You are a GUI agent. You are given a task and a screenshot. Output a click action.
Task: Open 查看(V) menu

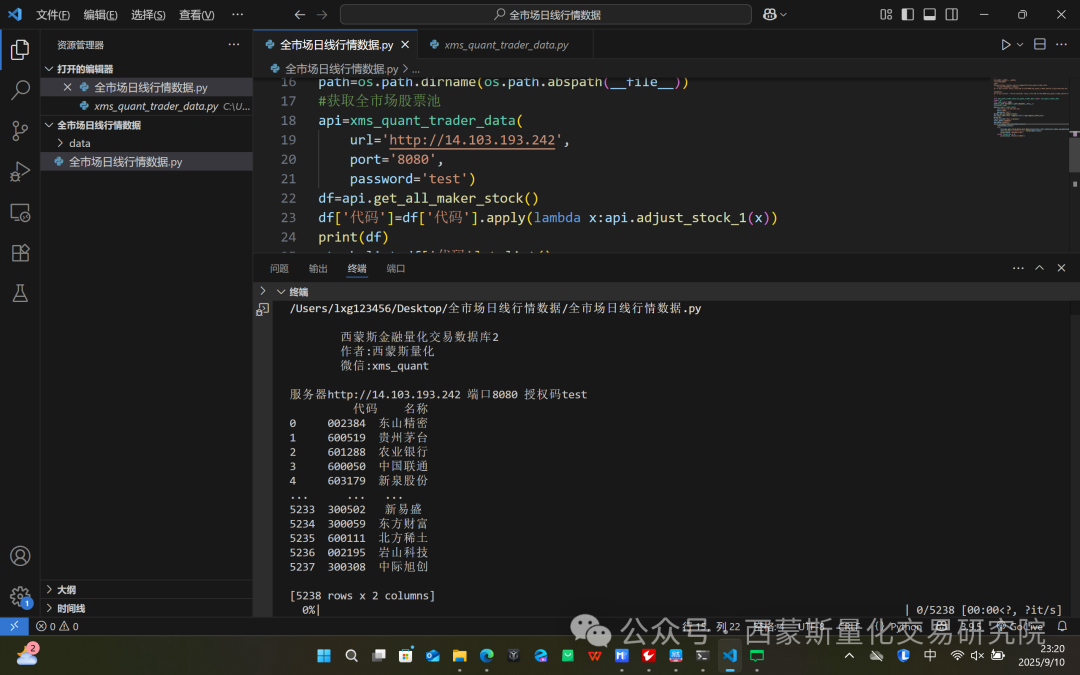pos(196,14)
